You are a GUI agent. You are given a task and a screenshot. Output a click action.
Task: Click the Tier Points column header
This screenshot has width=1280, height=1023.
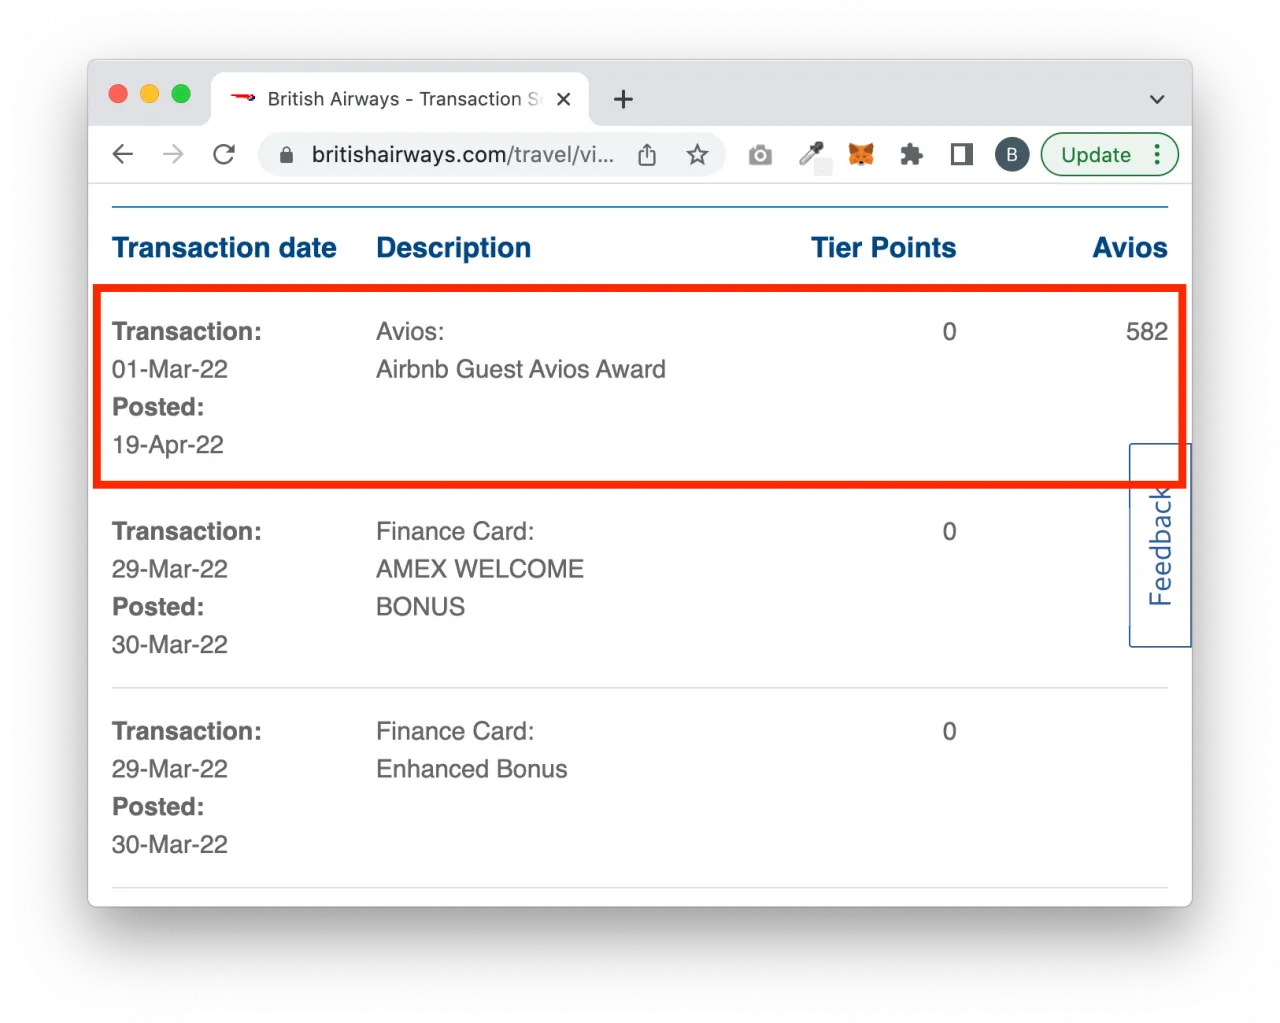click(884, 248)
